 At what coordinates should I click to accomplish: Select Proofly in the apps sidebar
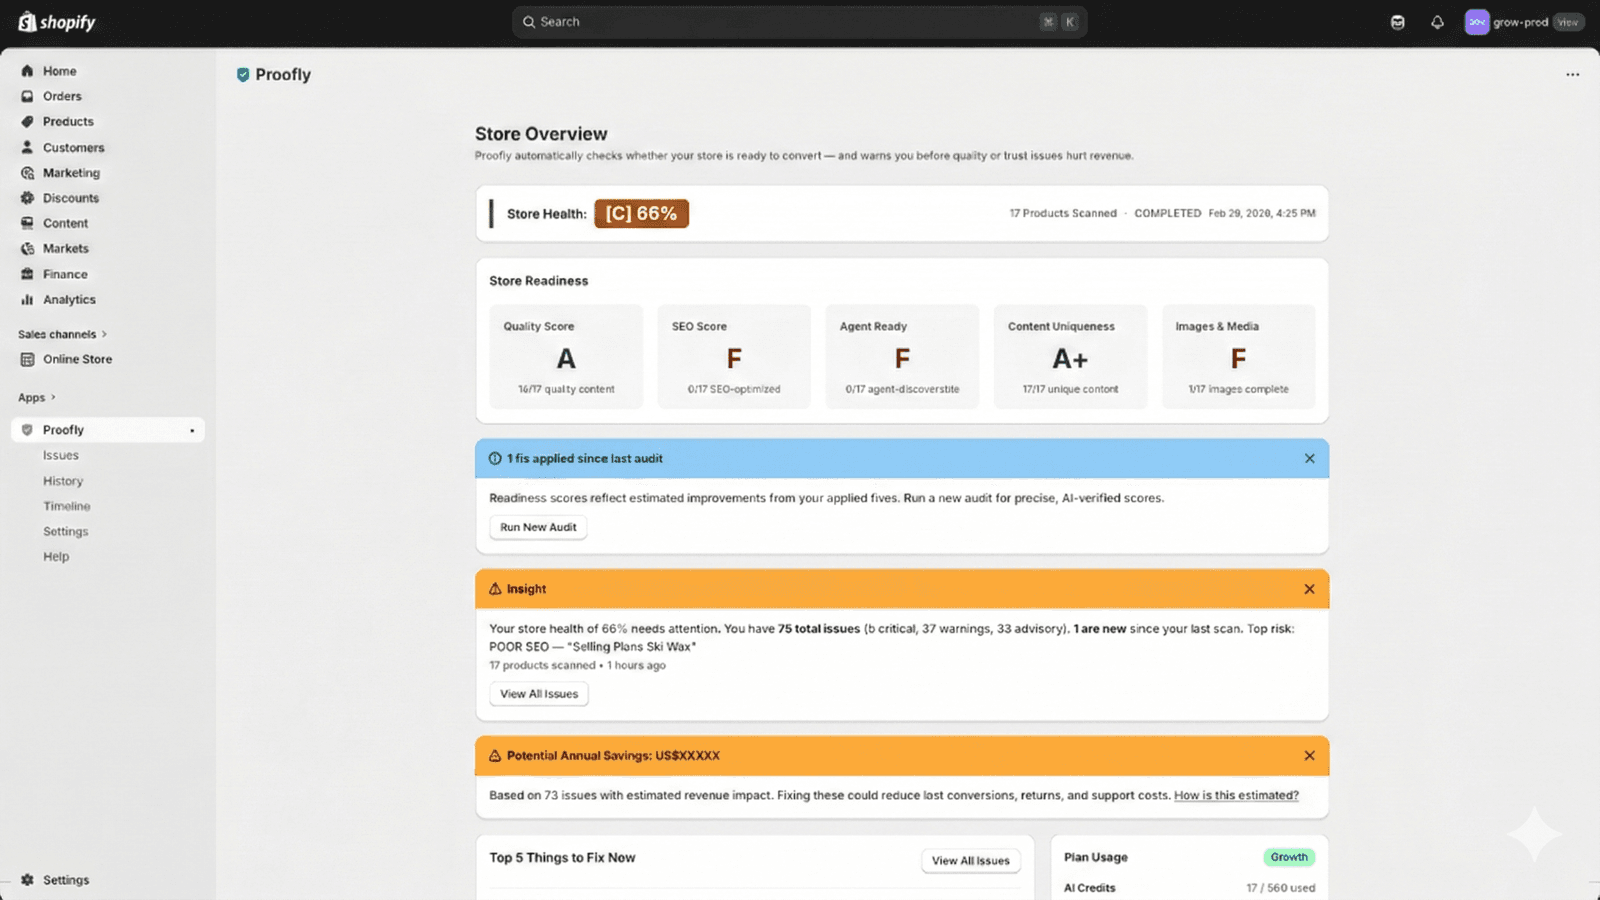pyautogui.click(x=108, y=430)
